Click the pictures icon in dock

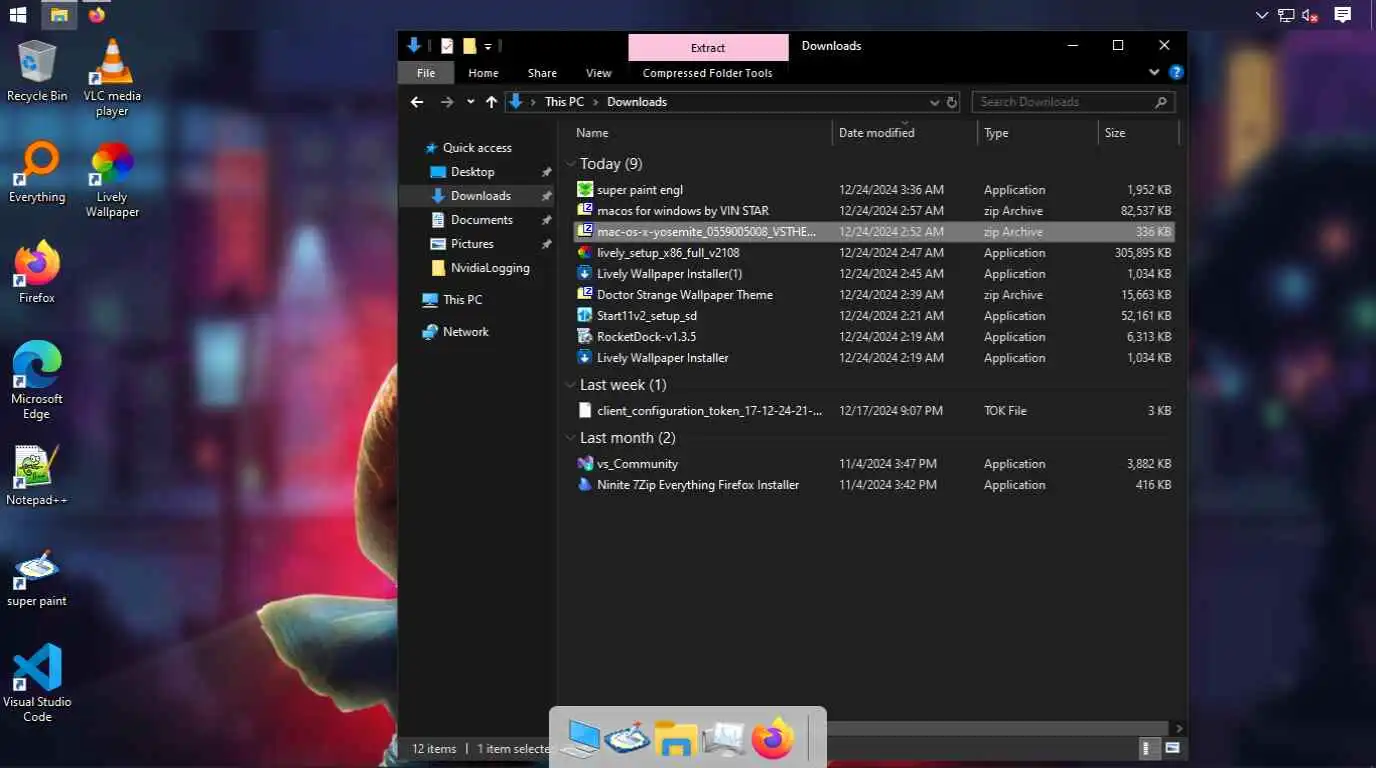click(x=723, y=738)
